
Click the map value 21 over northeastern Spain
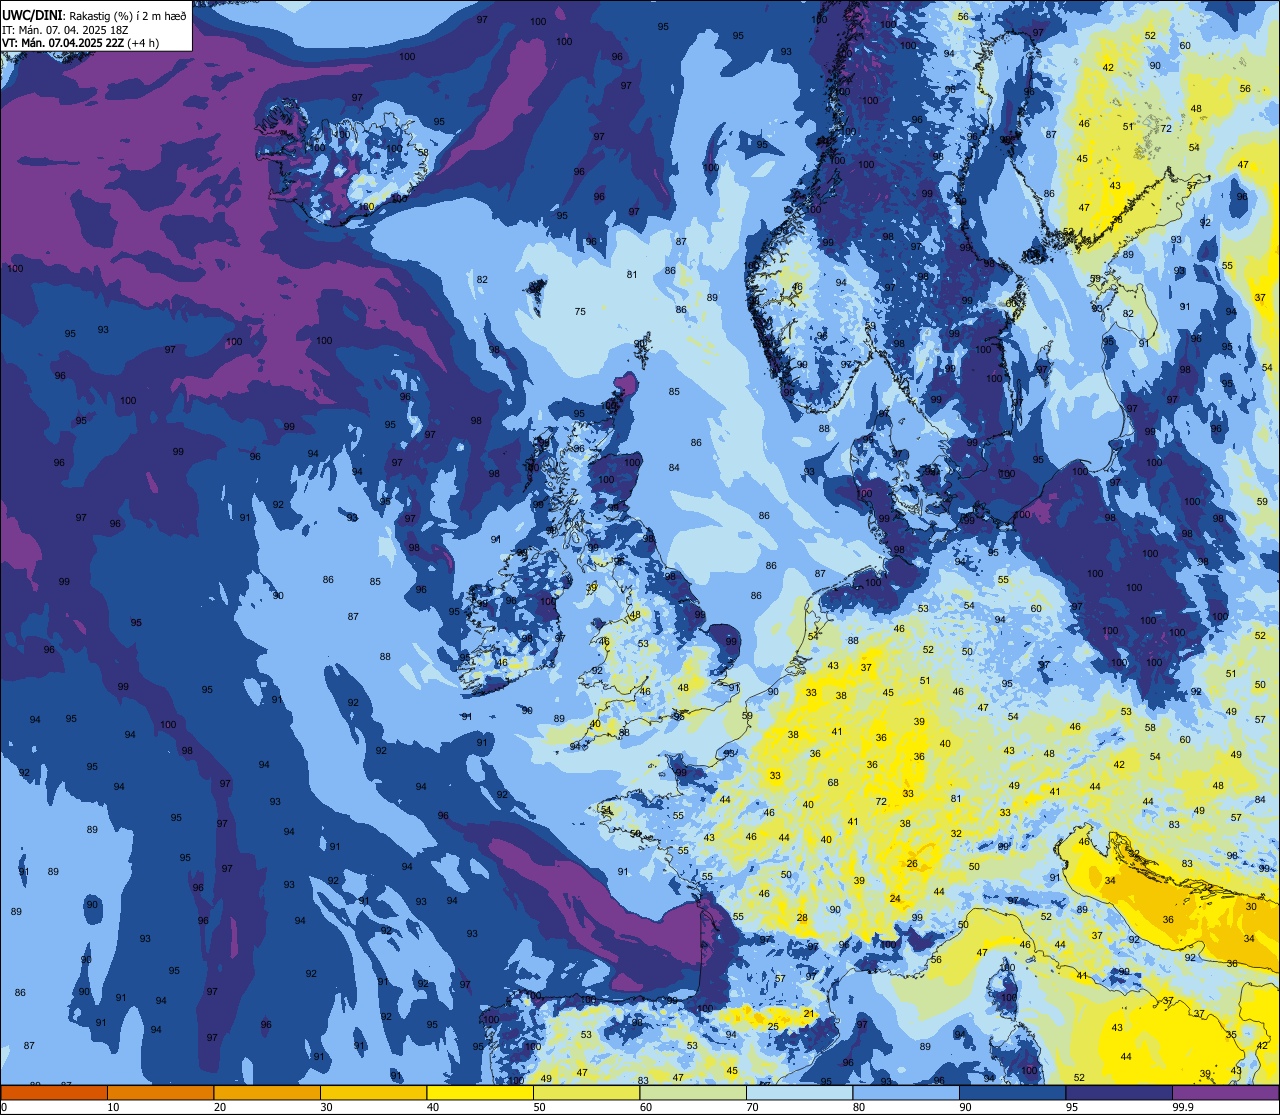coord(808,1014)
